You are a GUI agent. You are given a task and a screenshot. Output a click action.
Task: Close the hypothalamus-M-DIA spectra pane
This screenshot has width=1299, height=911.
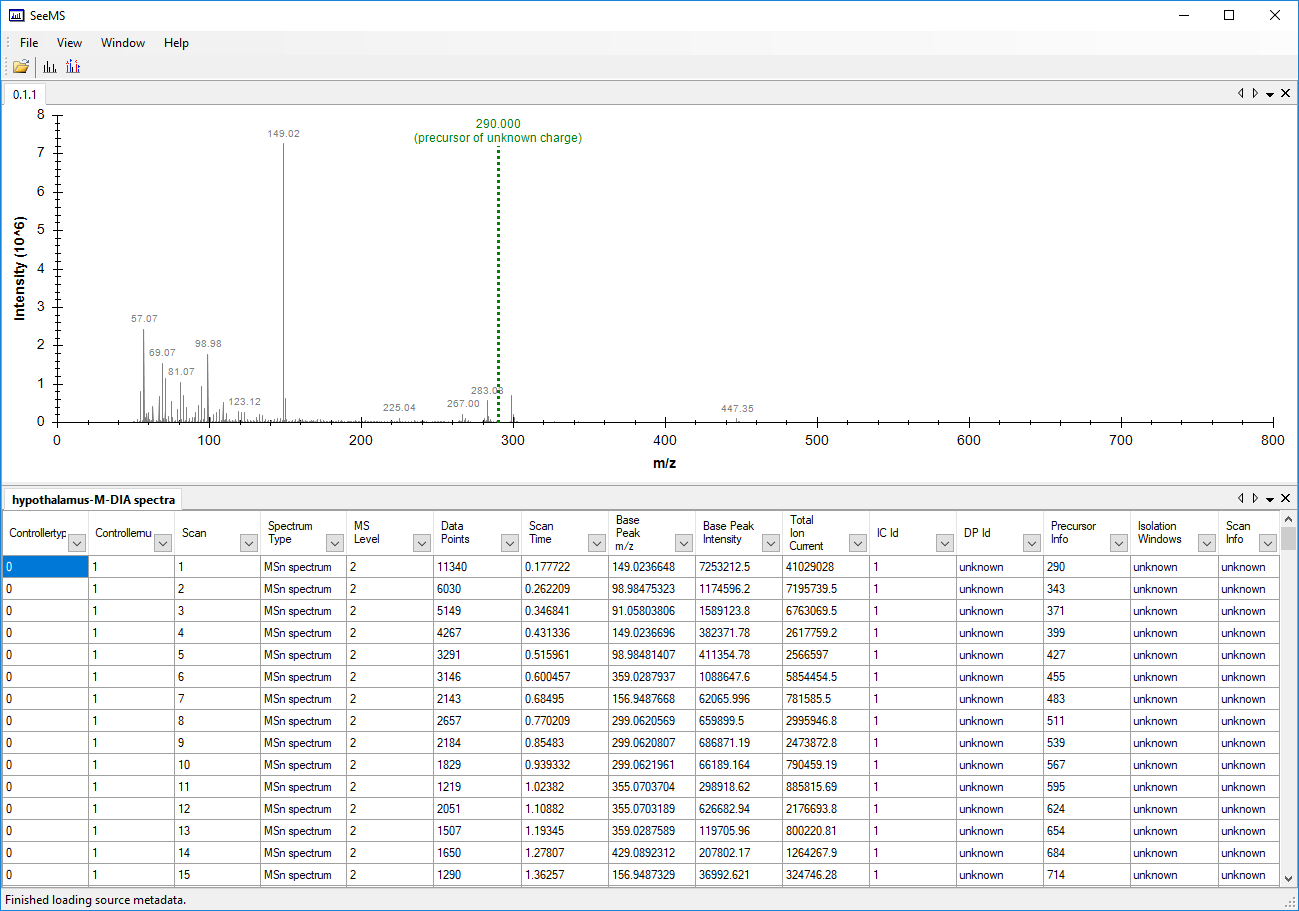pos(1285,498)
